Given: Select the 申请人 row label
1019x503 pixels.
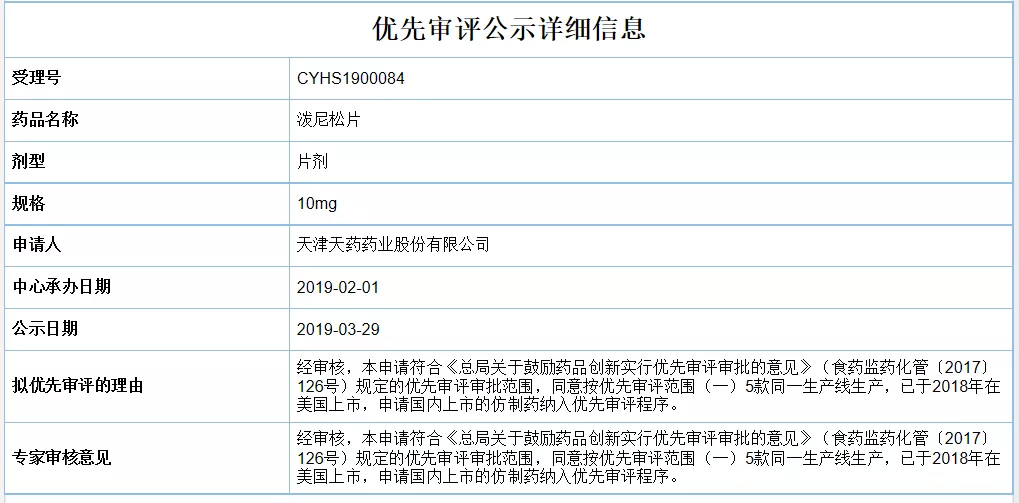Looking at the screenshot, I should [x=36, y=245].
